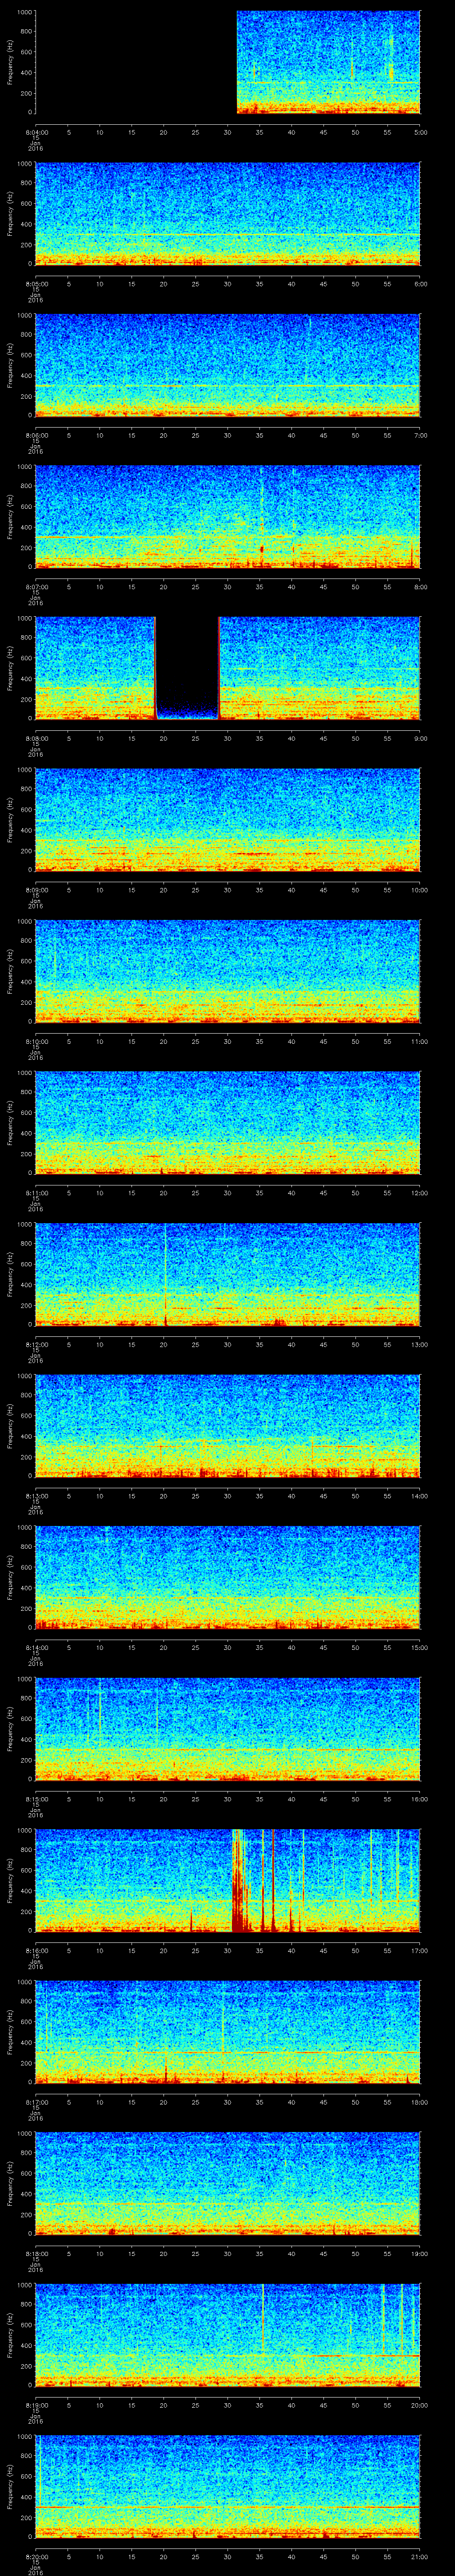The image size is (455, 2576).
Task: Click the red spot near 35 seconds in 8:07:00 spectrogram
Action: point(261,548)
